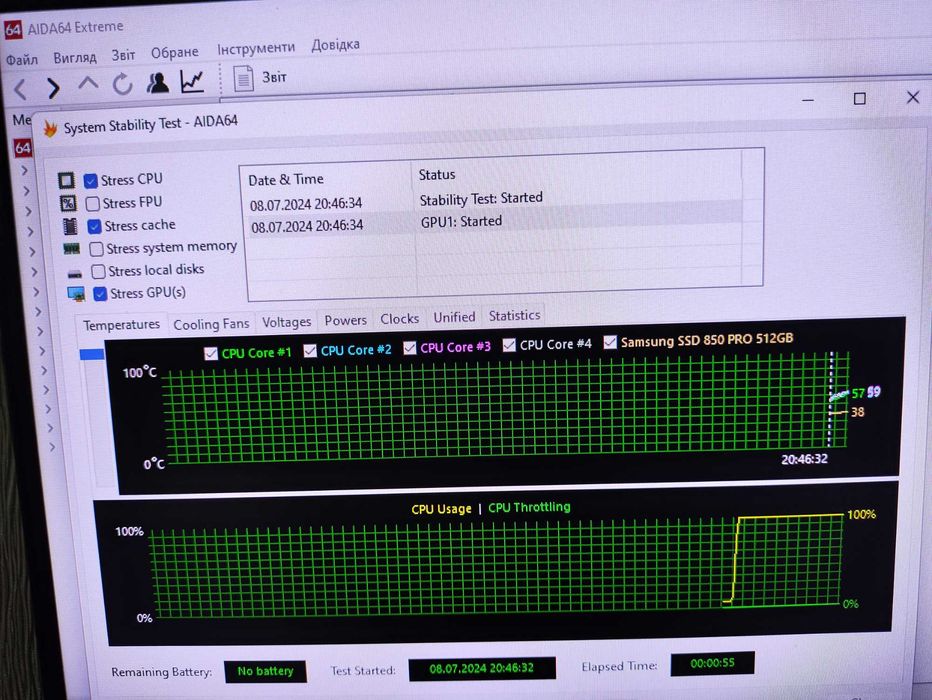This screenshot has width=932, height=700.
Task: Select the Temperatures tab
Action: point(121,325)
